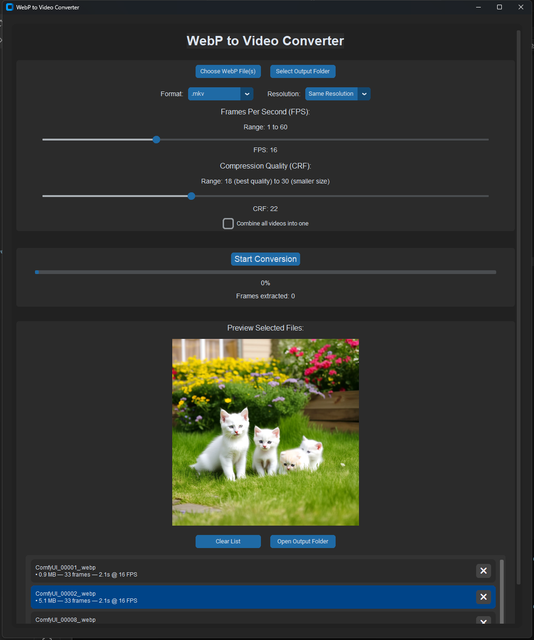
Task: Click the Choose WebP File(s) button
Action: coord(228,71)
